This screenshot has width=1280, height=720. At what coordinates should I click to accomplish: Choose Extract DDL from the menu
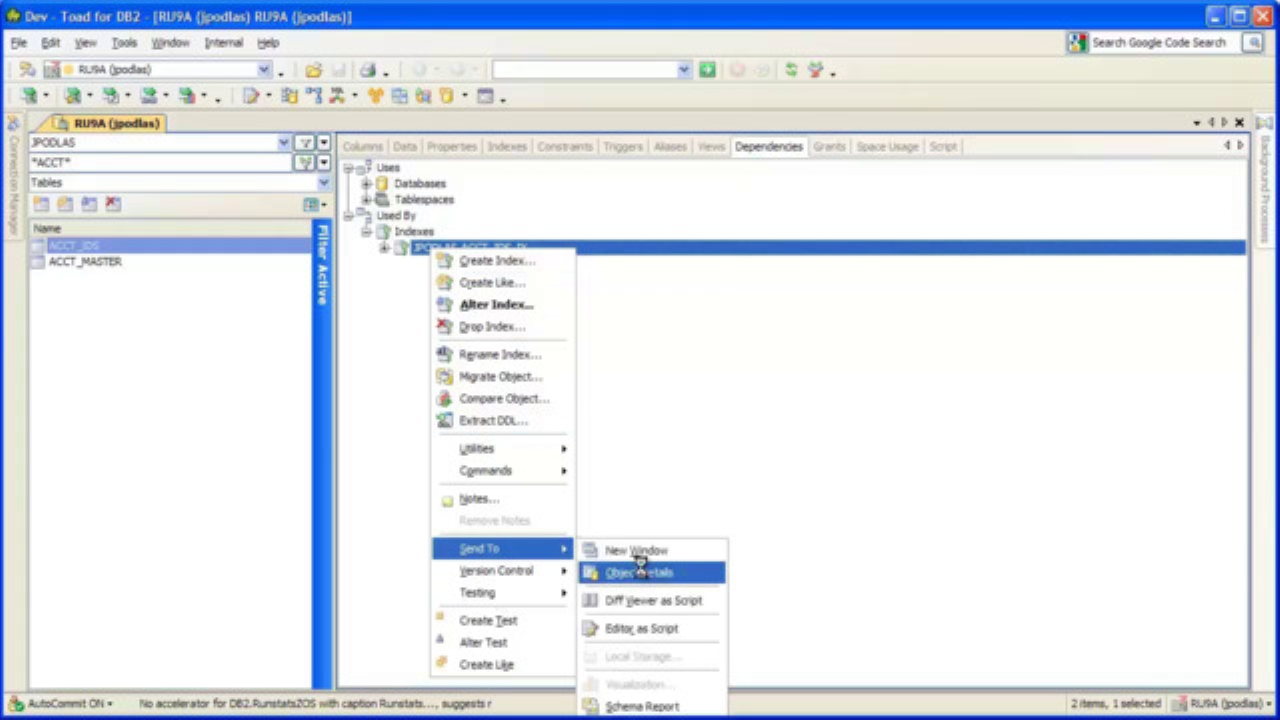(x=492, y=420)
